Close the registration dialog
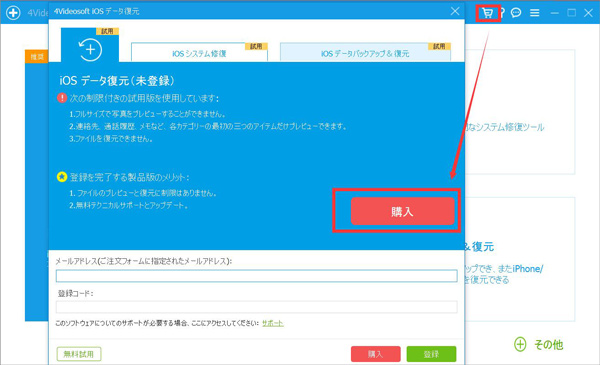Screen dimensions: 600x365 point(455,11)
